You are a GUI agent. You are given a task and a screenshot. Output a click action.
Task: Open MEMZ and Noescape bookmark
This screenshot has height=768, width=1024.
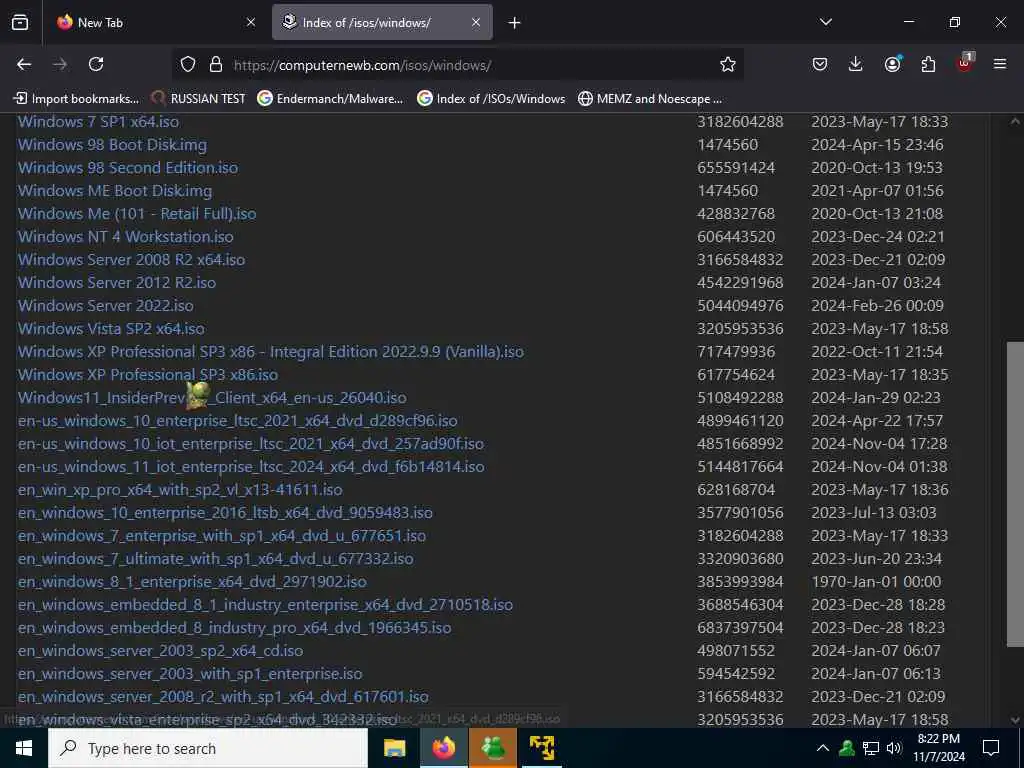(650, 99)
